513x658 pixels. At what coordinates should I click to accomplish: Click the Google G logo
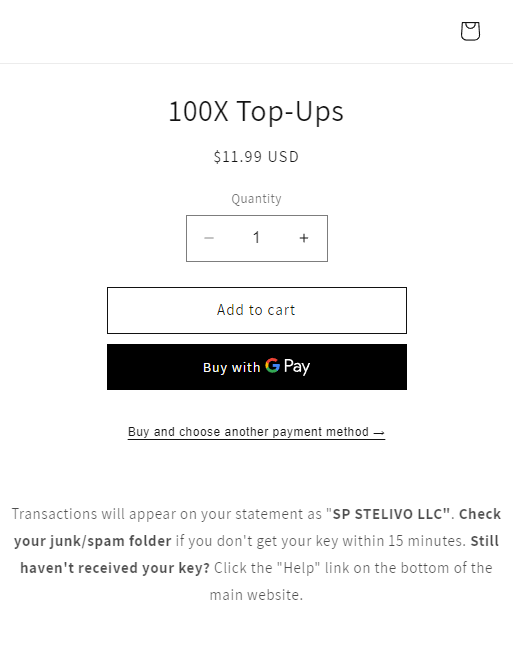[272, 366]
